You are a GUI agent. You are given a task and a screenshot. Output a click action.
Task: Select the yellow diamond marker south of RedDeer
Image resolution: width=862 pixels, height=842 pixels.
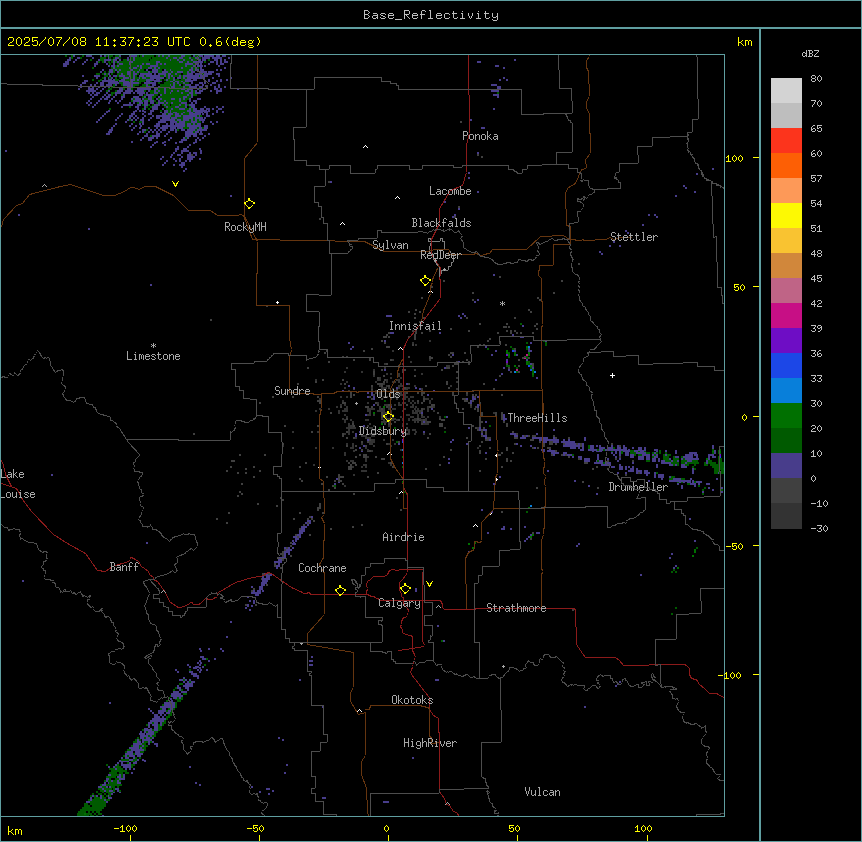(426, 281)
